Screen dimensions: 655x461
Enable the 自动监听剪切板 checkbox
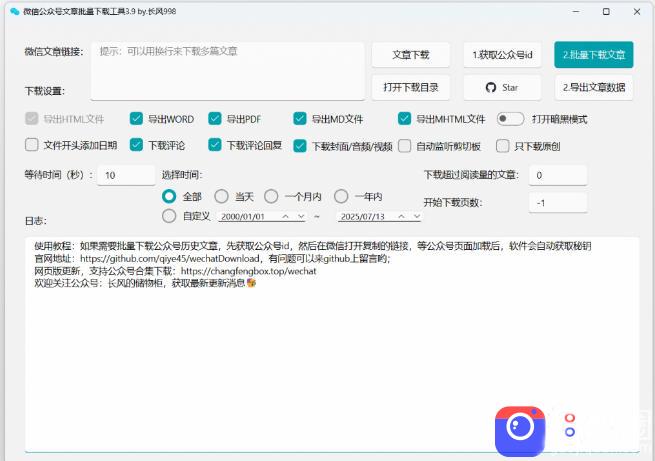pyautogui.click(x=404, y=146)
